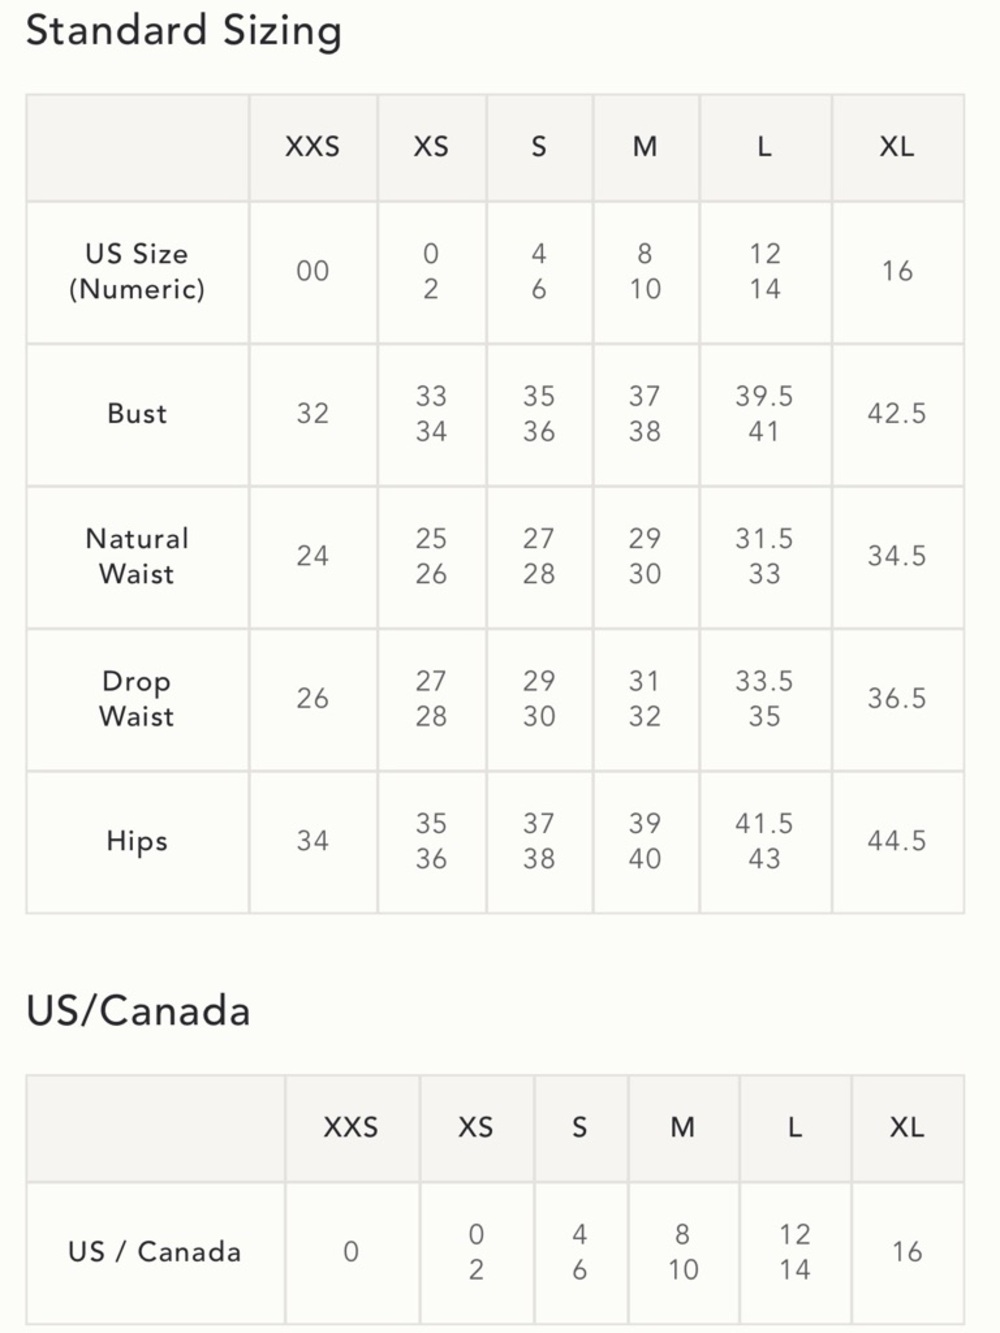Image resolution: width=1000 pixels, height=1333 pixels.
Task: Select the 39.5 41 bust cell for L
Action: tap(765, 414)
